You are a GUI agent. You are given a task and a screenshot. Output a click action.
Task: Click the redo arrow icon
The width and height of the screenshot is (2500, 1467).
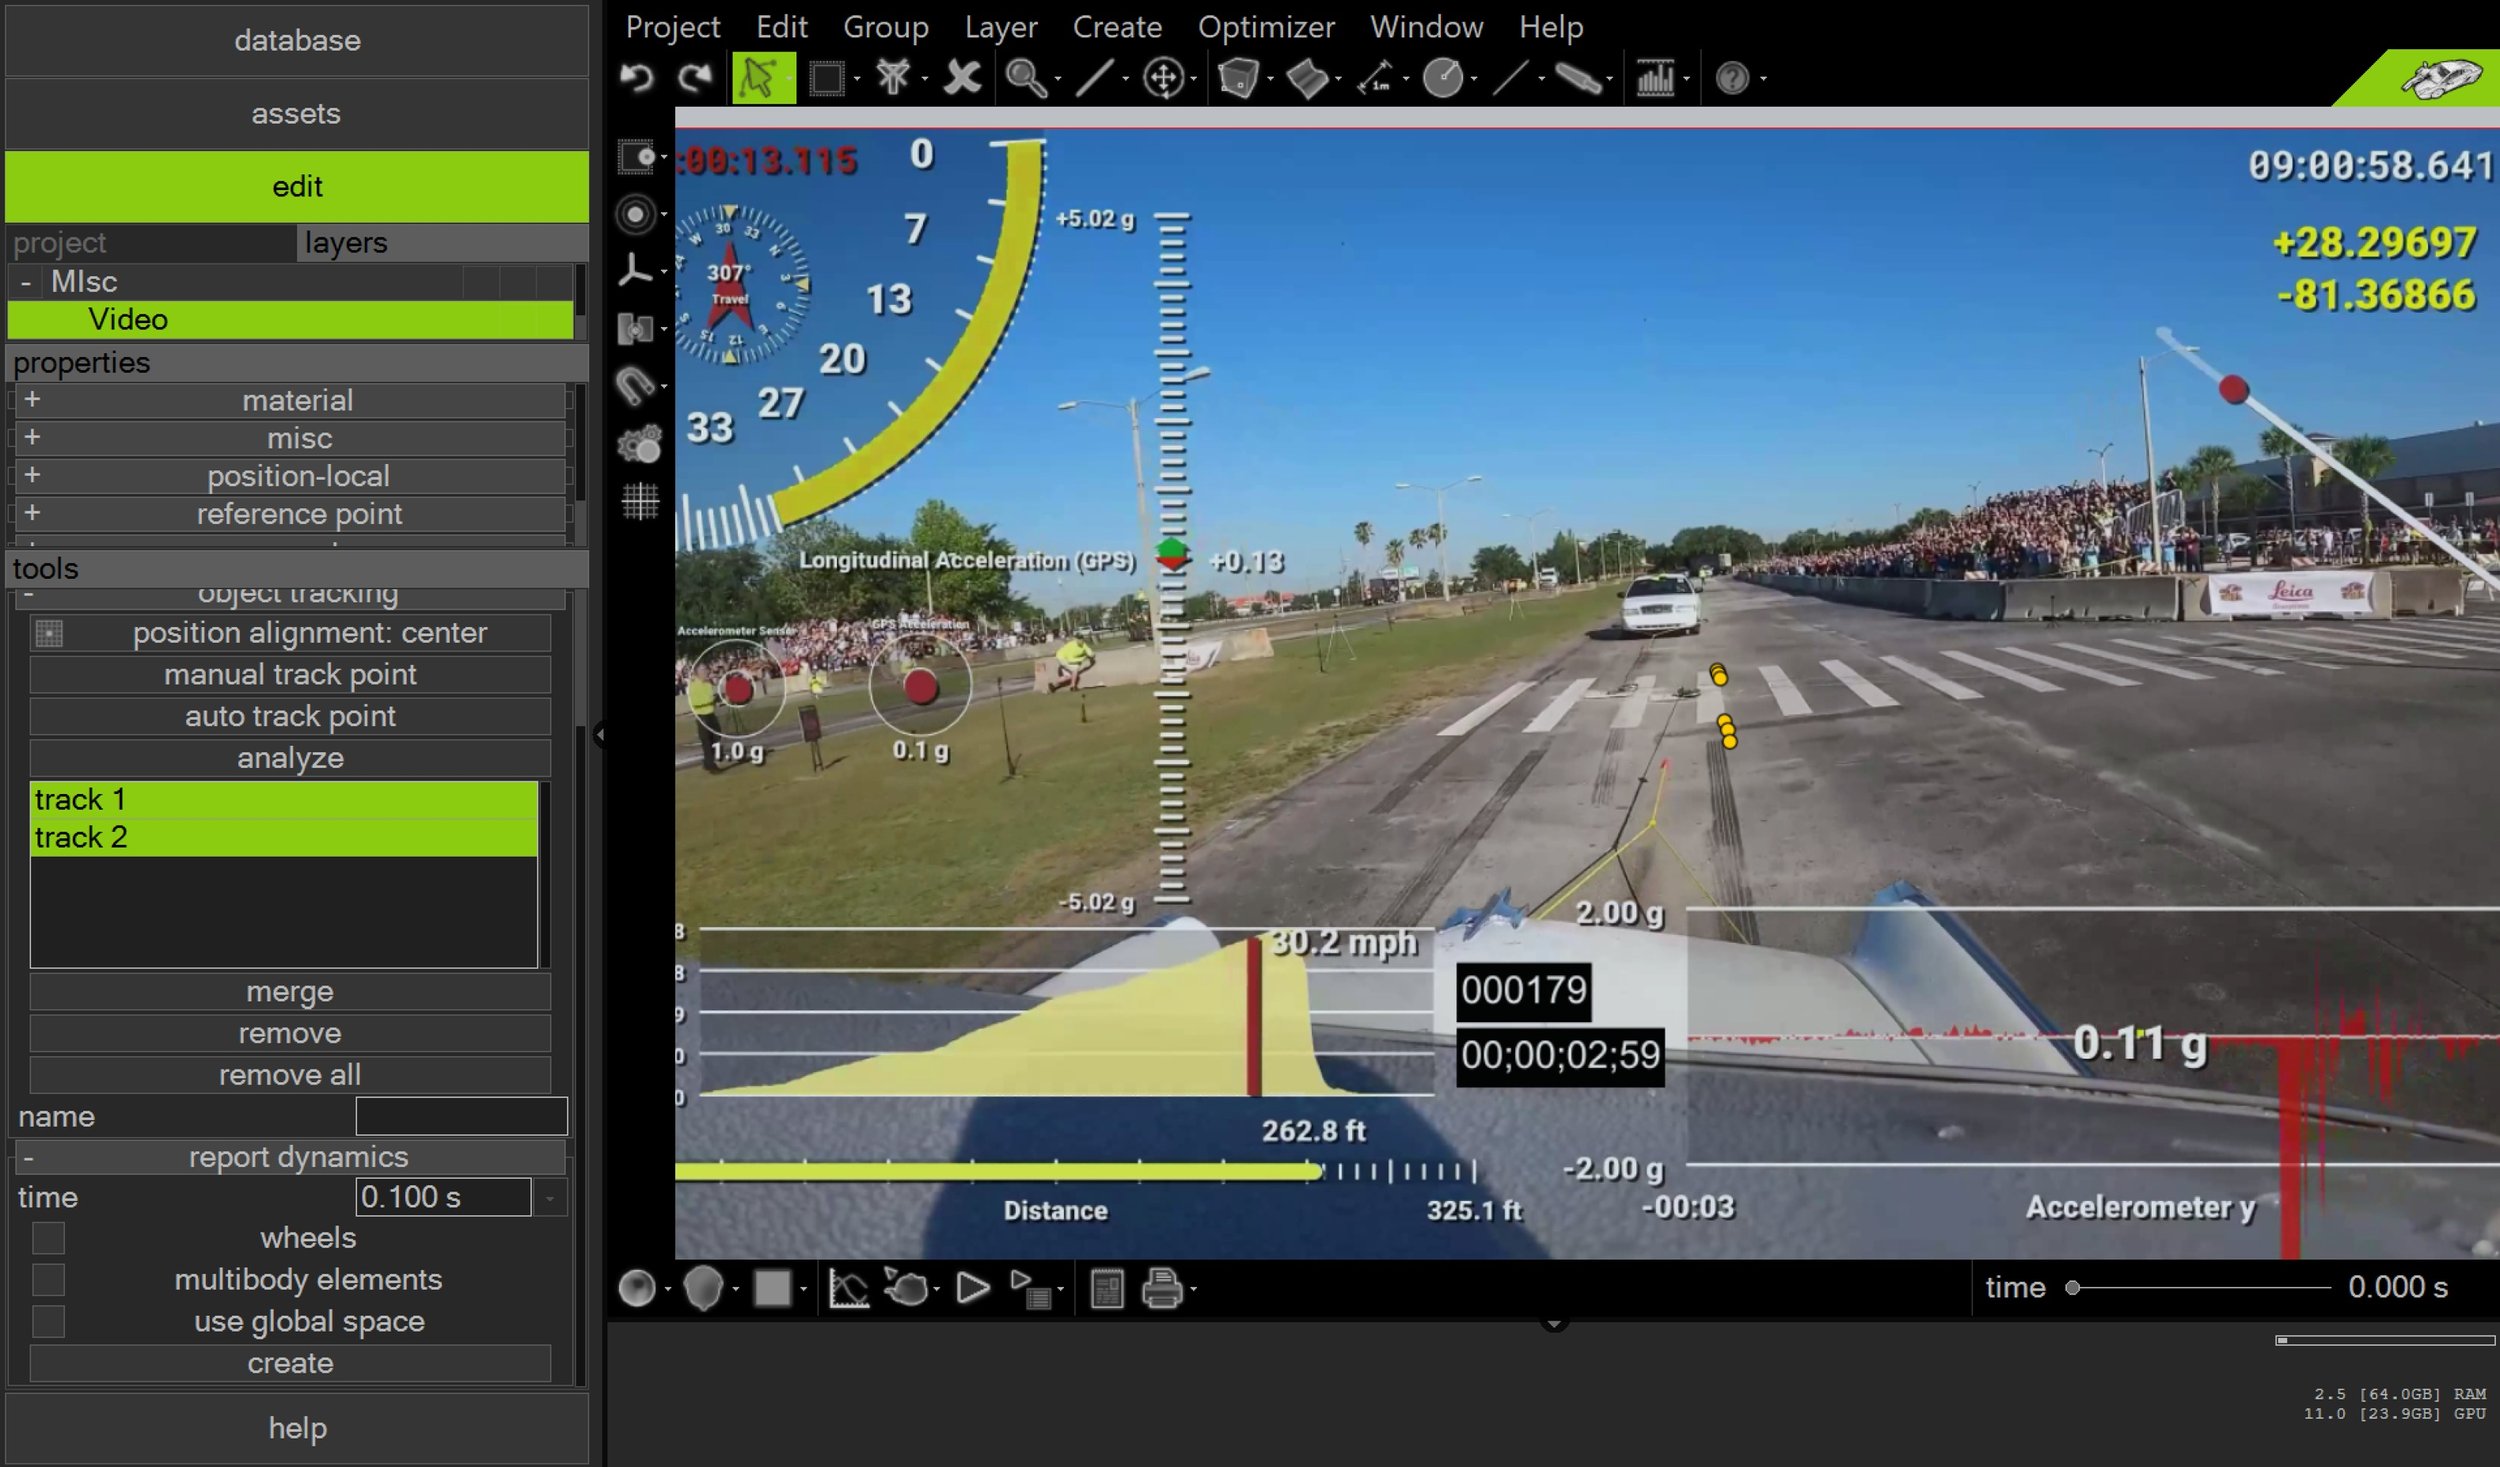[x=695, y=77]
